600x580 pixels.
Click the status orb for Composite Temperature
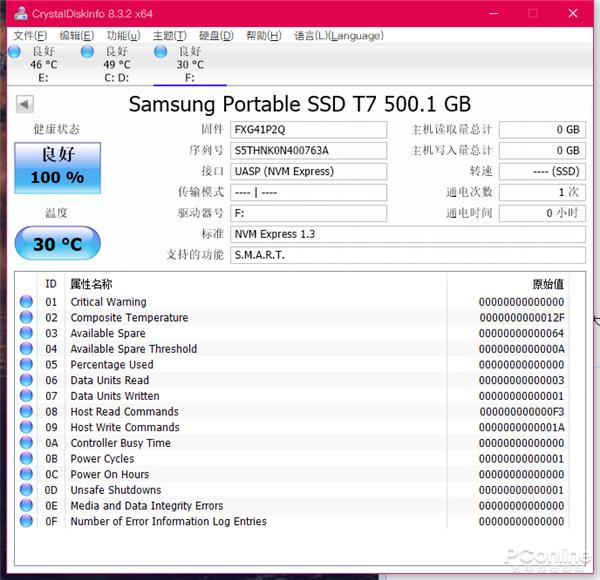[26, 317]
